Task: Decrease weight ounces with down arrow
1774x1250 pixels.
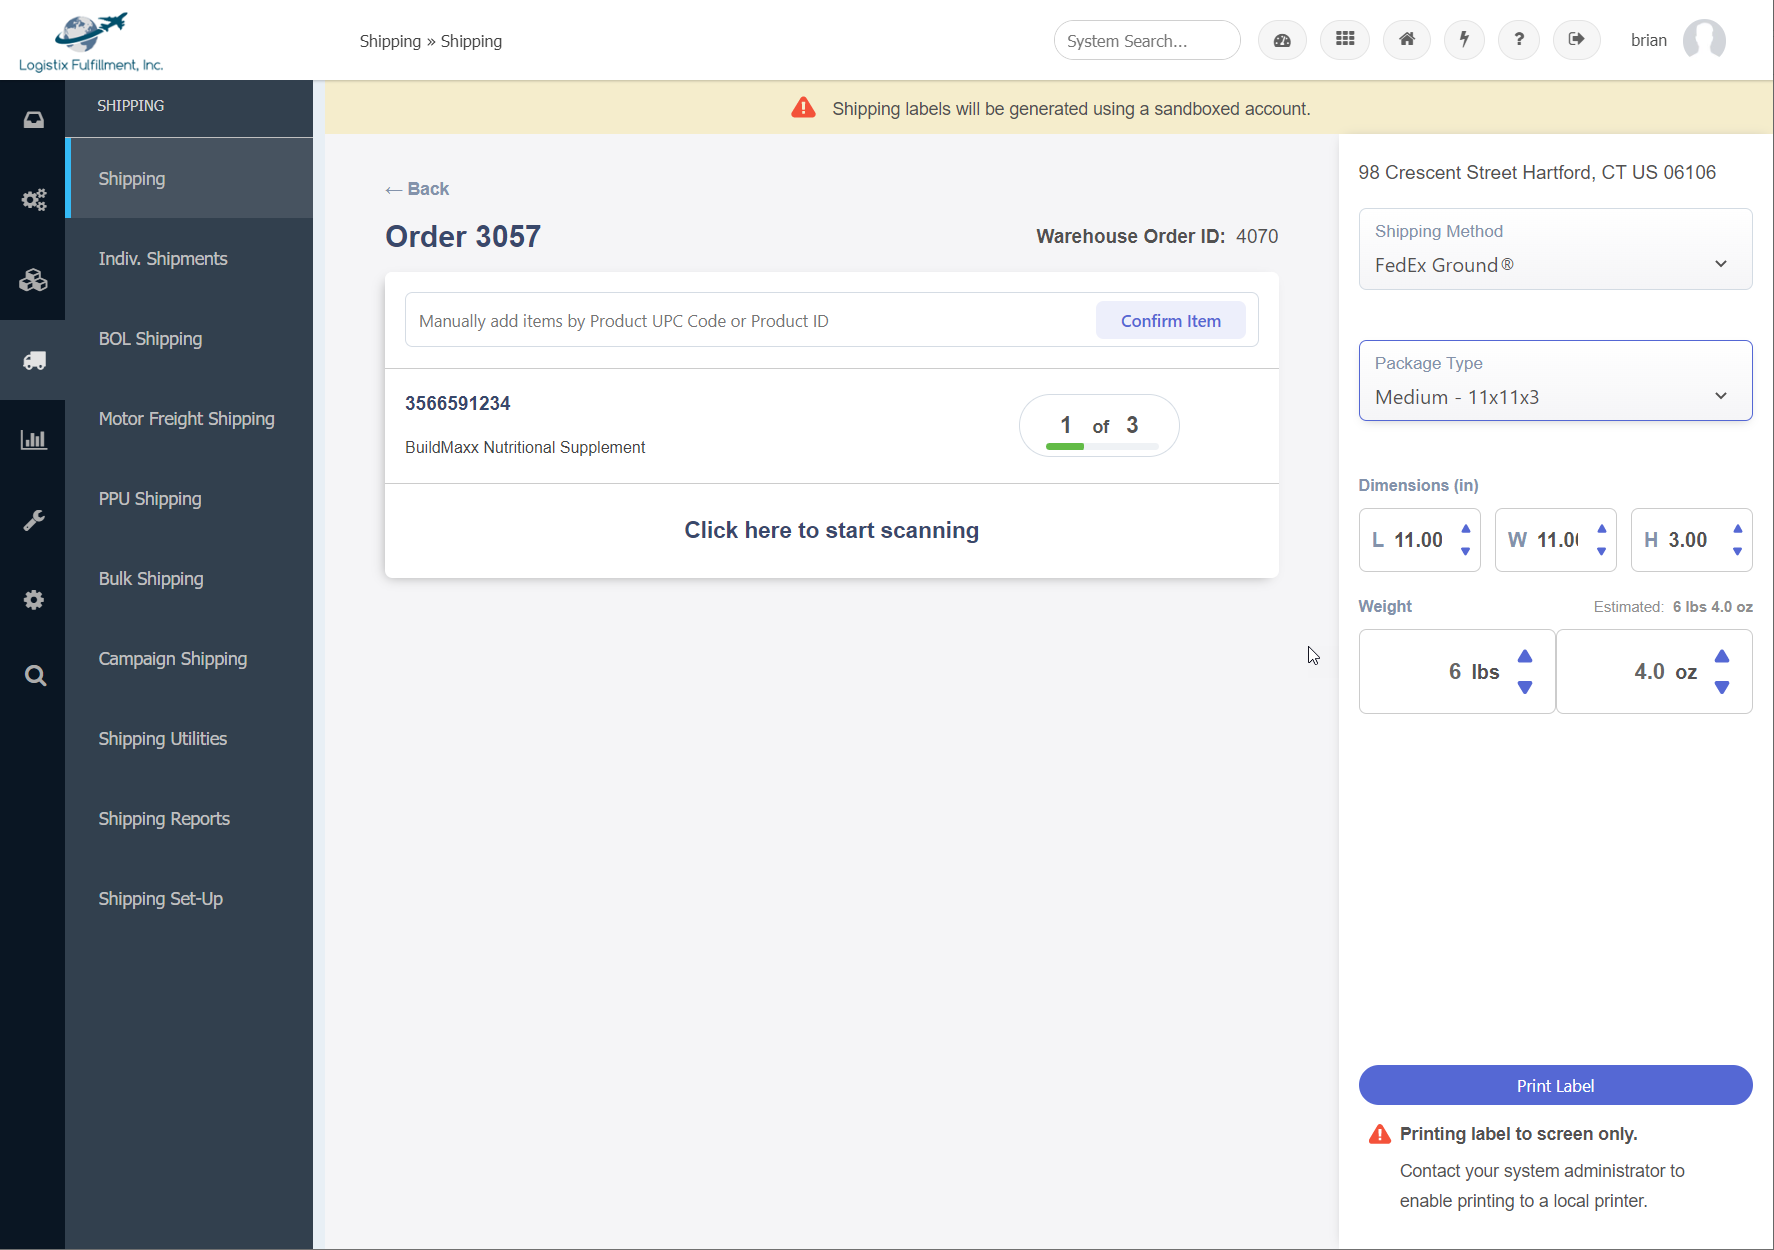Action: [x=1722, y=687]
